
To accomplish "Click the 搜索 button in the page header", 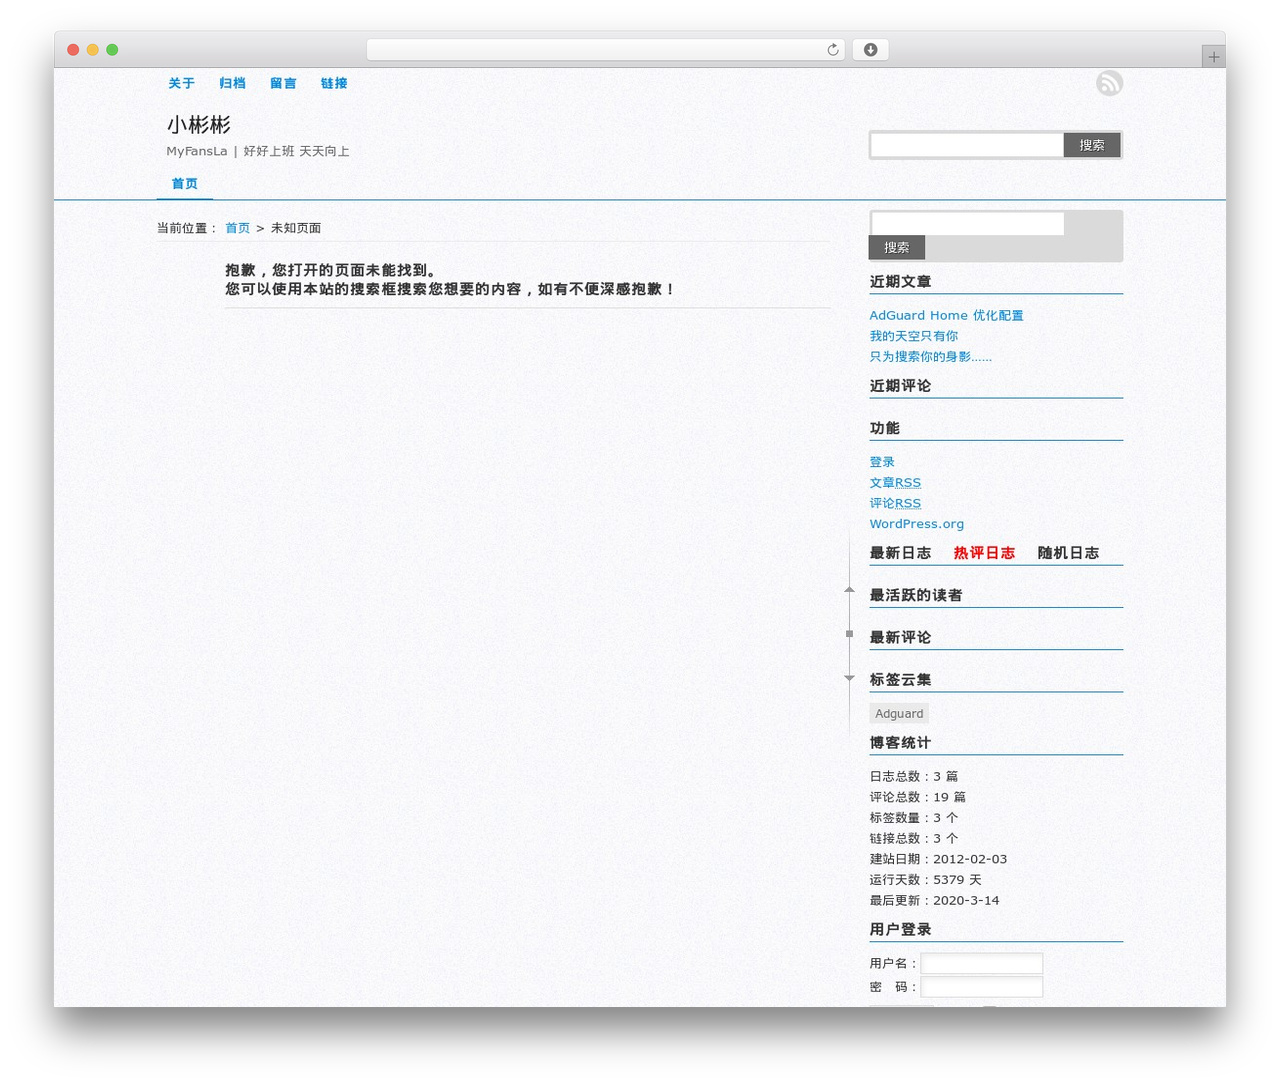I will [x=1091, y=145].
